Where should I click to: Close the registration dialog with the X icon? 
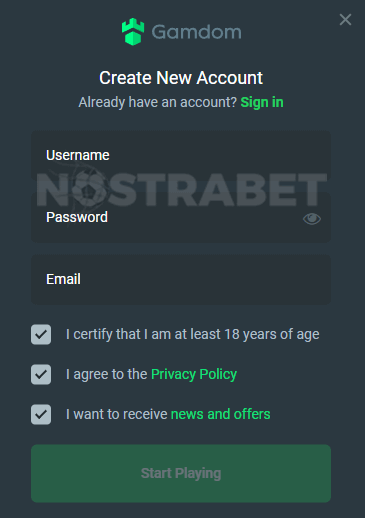(345, 20)
